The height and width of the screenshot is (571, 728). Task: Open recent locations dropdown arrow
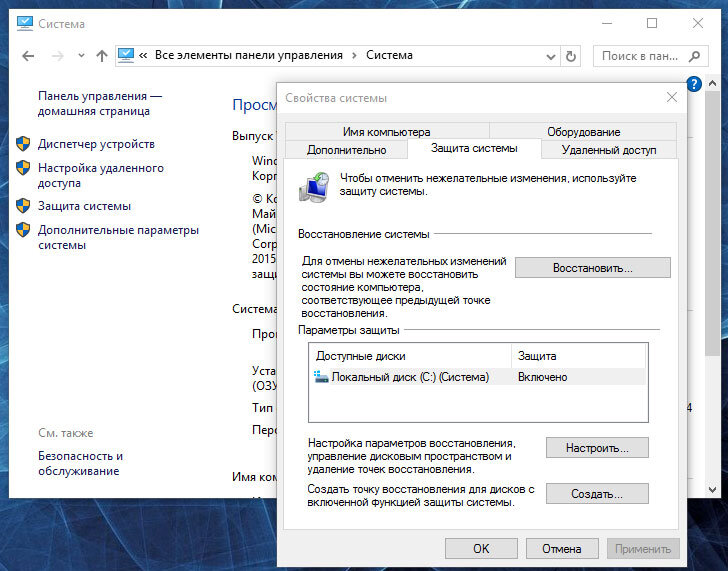click(81, 56)
